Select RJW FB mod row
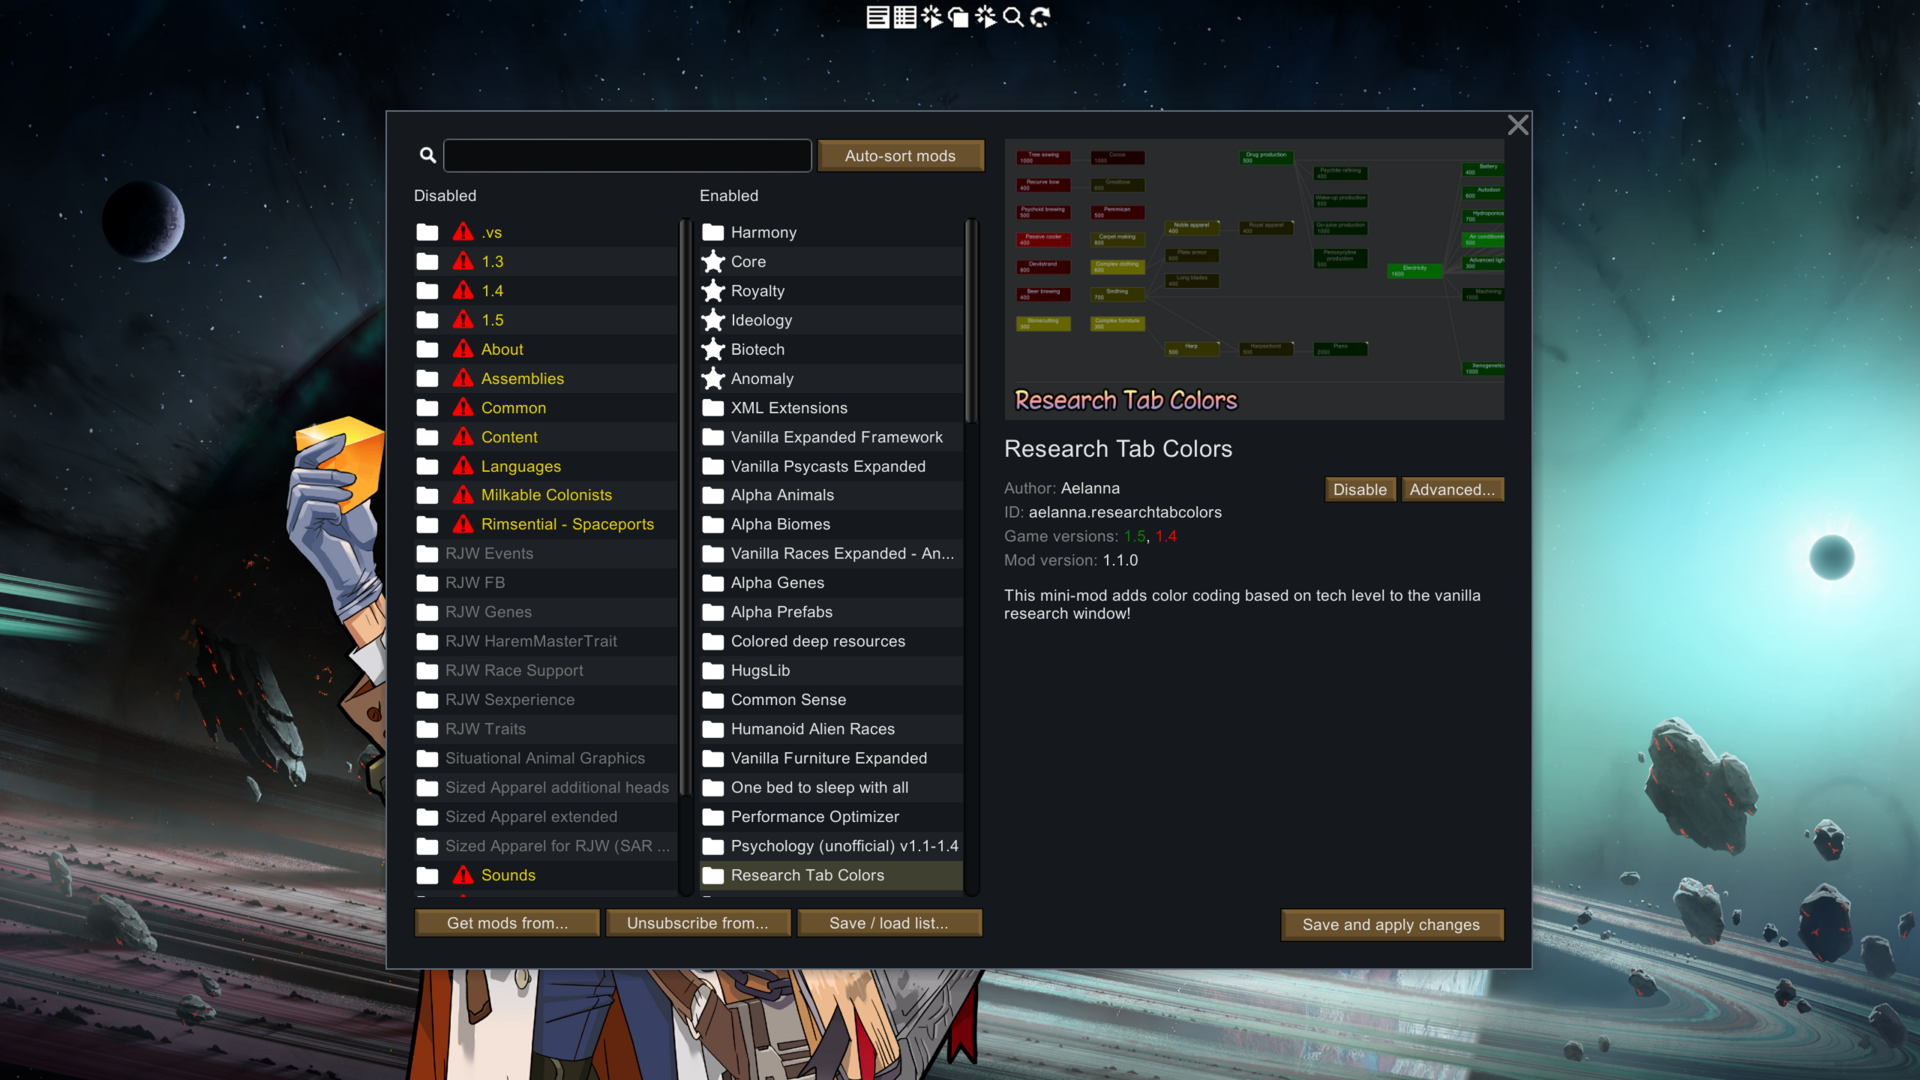 [546, 583]
